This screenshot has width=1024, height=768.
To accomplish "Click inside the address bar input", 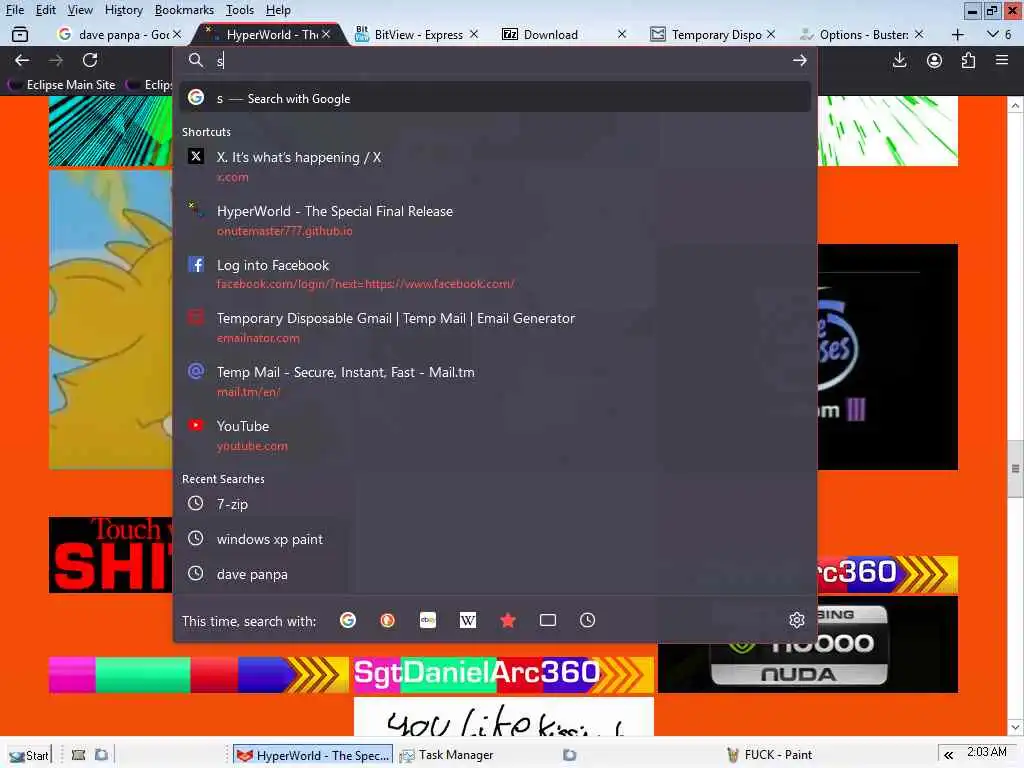I will click(496, 60).
